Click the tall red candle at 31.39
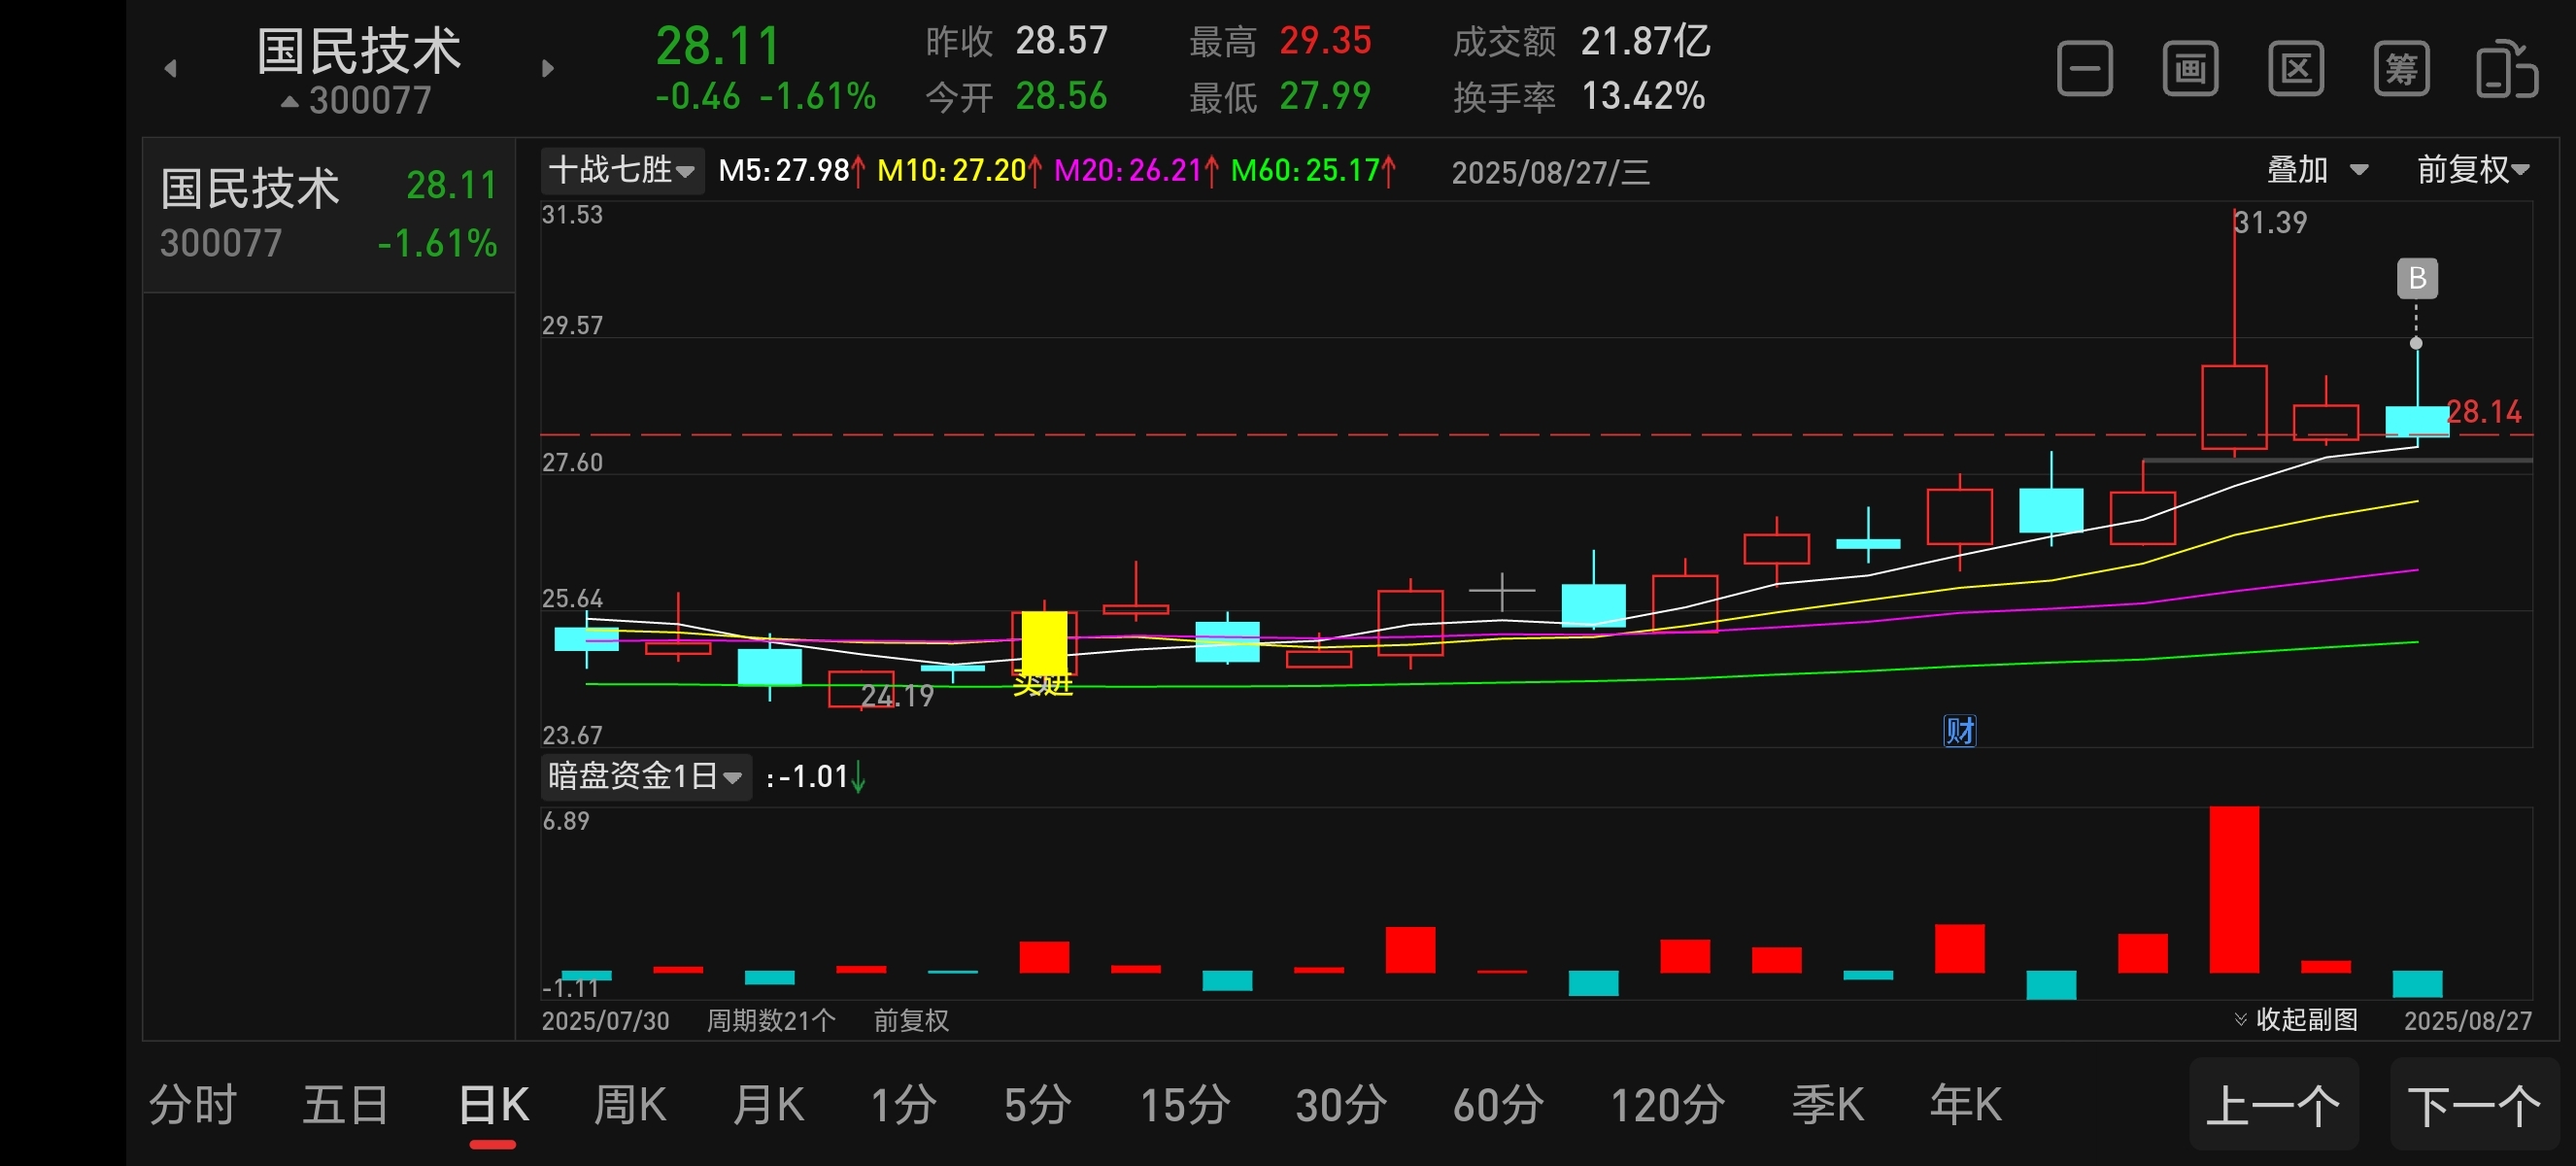Image resolution: width=2576 pixels, height=1166 pixels. [x=2234, y=406]
